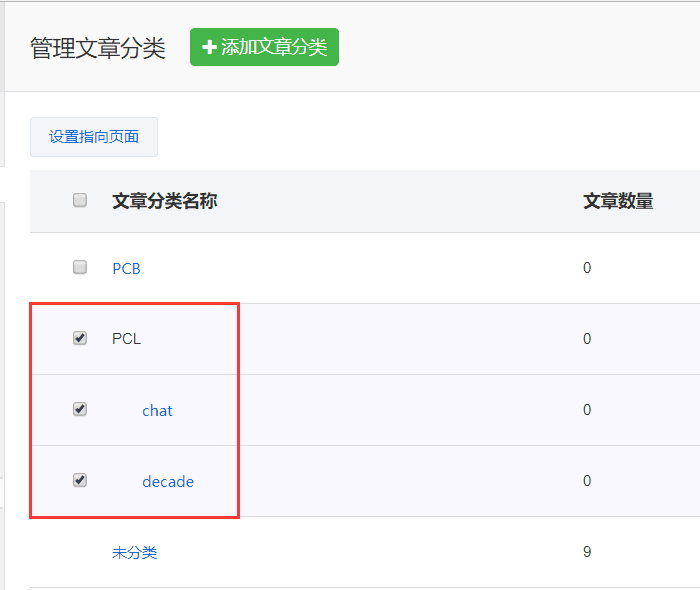Click the article count for PCL
The width and height of the screenshot is (700, 590).
pos(587,339)
